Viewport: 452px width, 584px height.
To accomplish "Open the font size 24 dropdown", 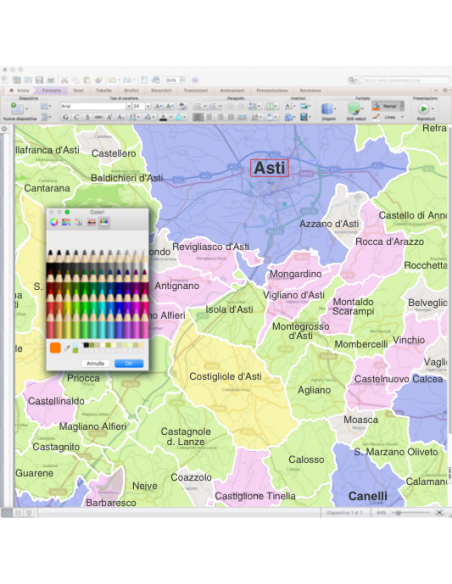I will point(148,106).
